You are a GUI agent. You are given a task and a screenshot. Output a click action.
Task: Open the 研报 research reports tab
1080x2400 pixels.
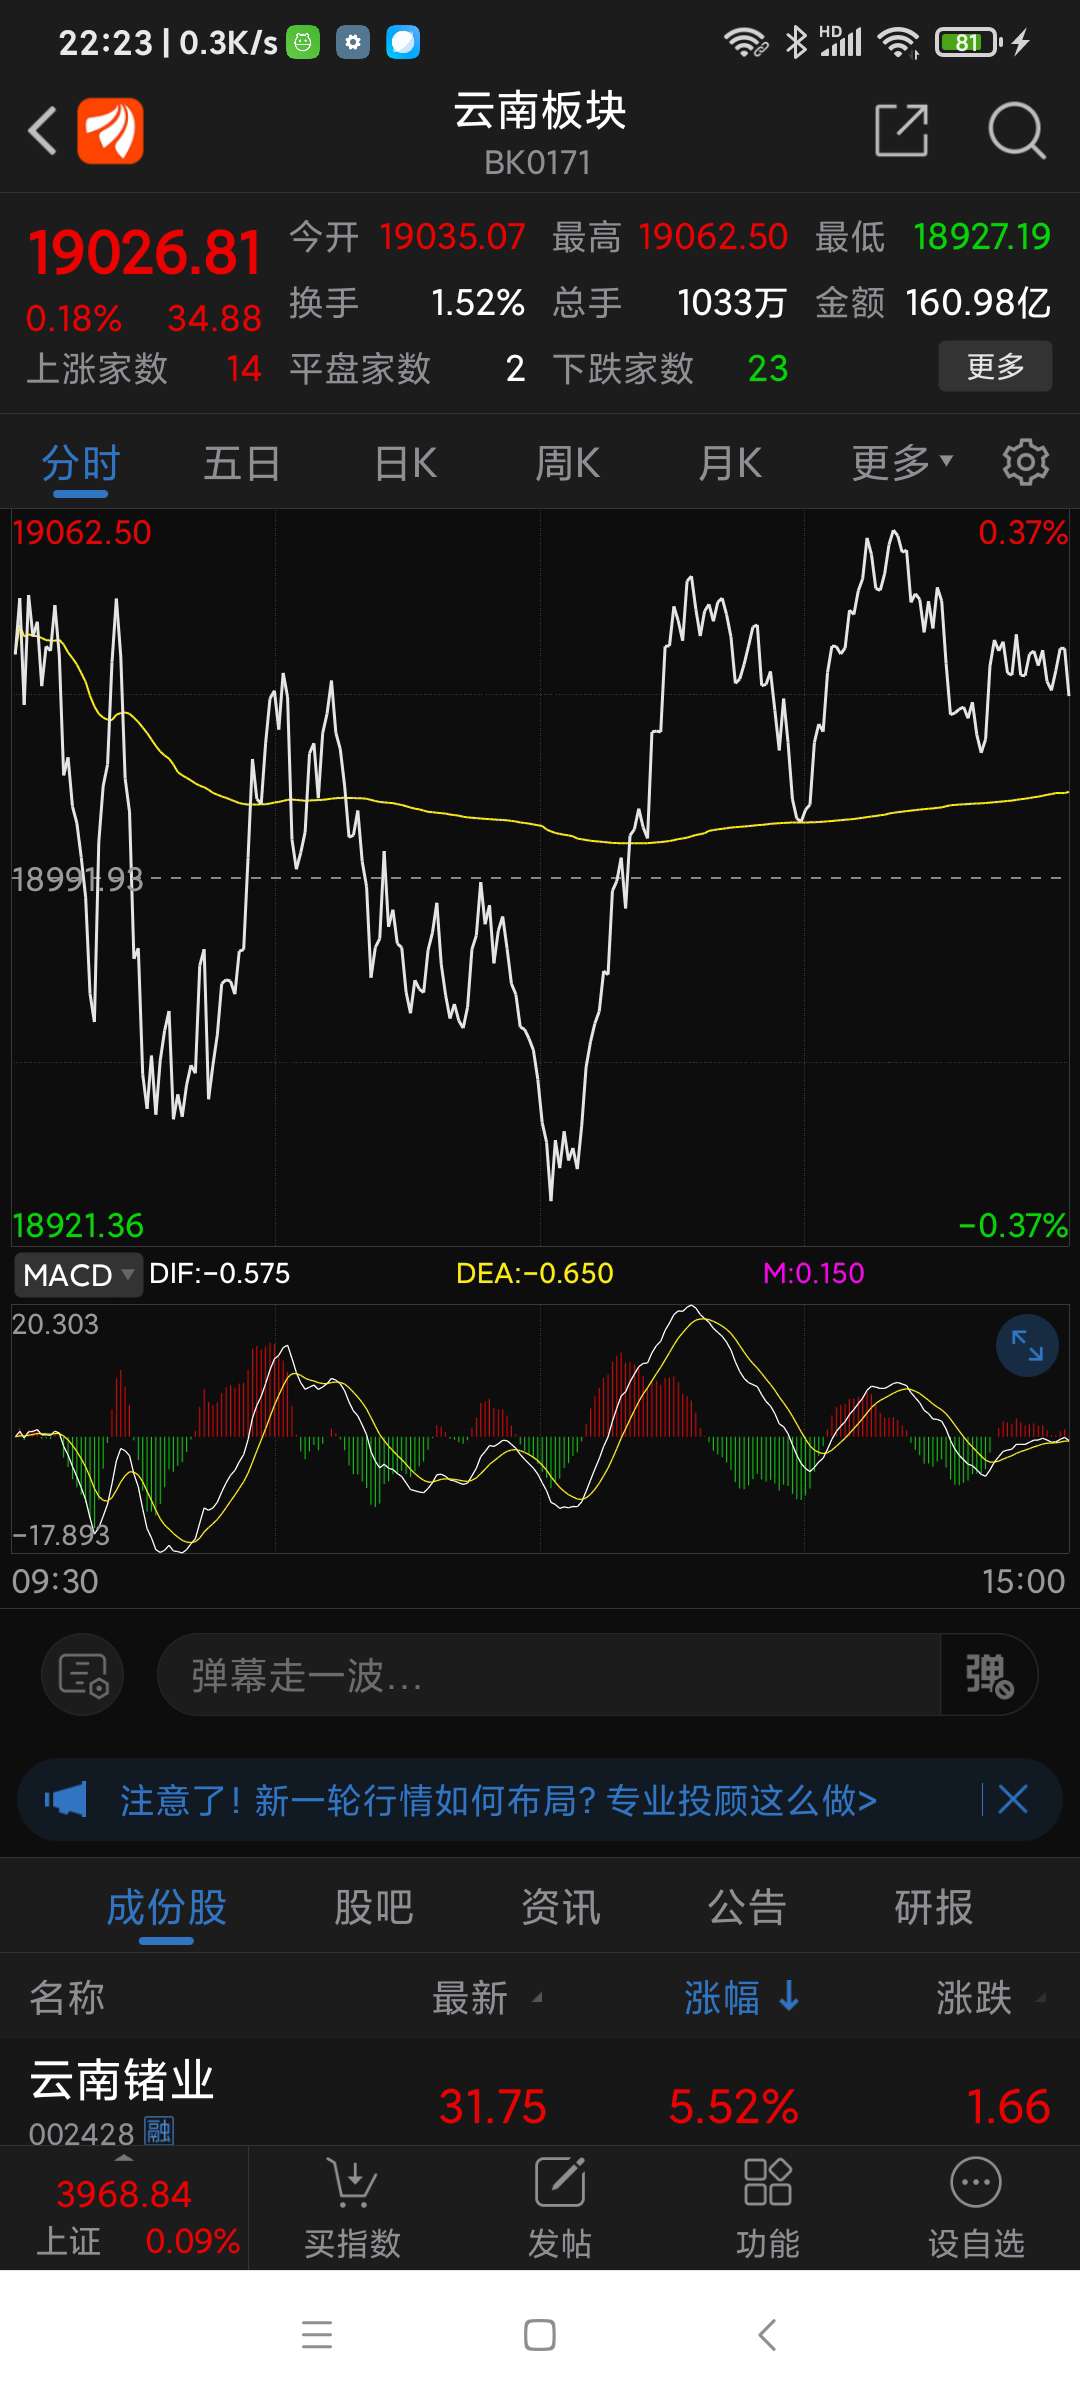(933, 1908)
